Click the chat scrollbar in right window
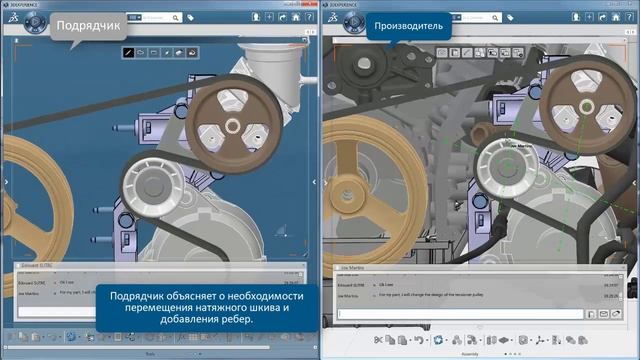Image resolution: width=640 pixels, height=360 pixels. click(x=621, y=287)
